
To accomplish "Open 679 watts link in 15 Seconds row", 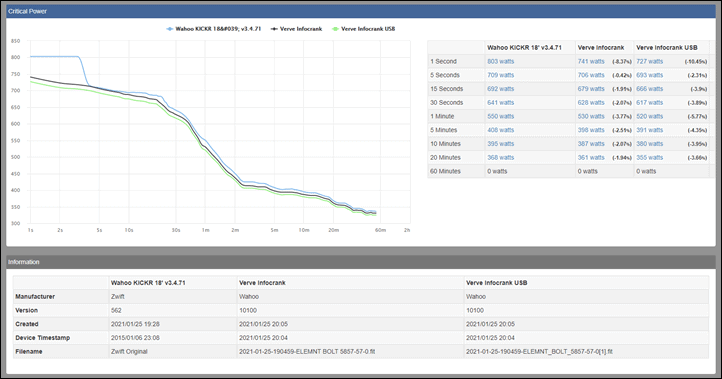I will point(591,89).
